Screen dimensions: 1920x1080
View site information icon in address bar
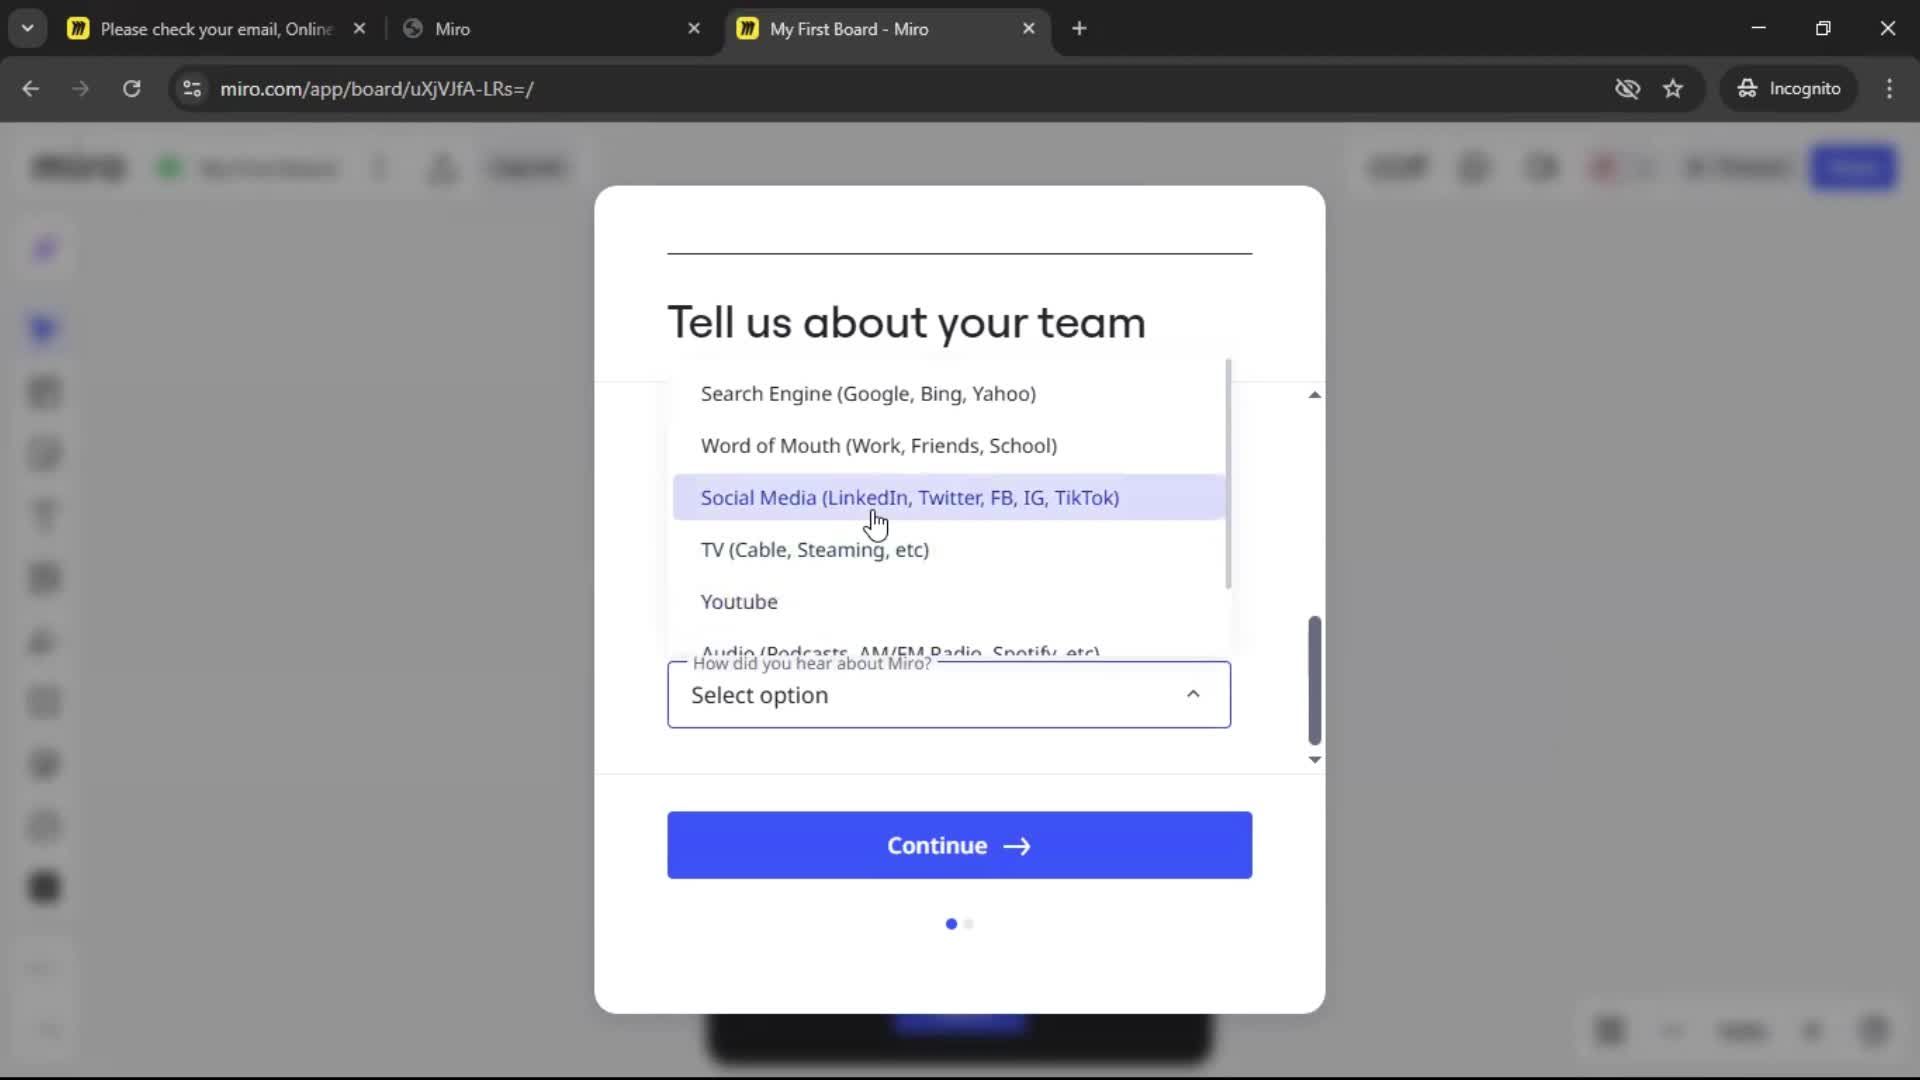tap(192, 89)
